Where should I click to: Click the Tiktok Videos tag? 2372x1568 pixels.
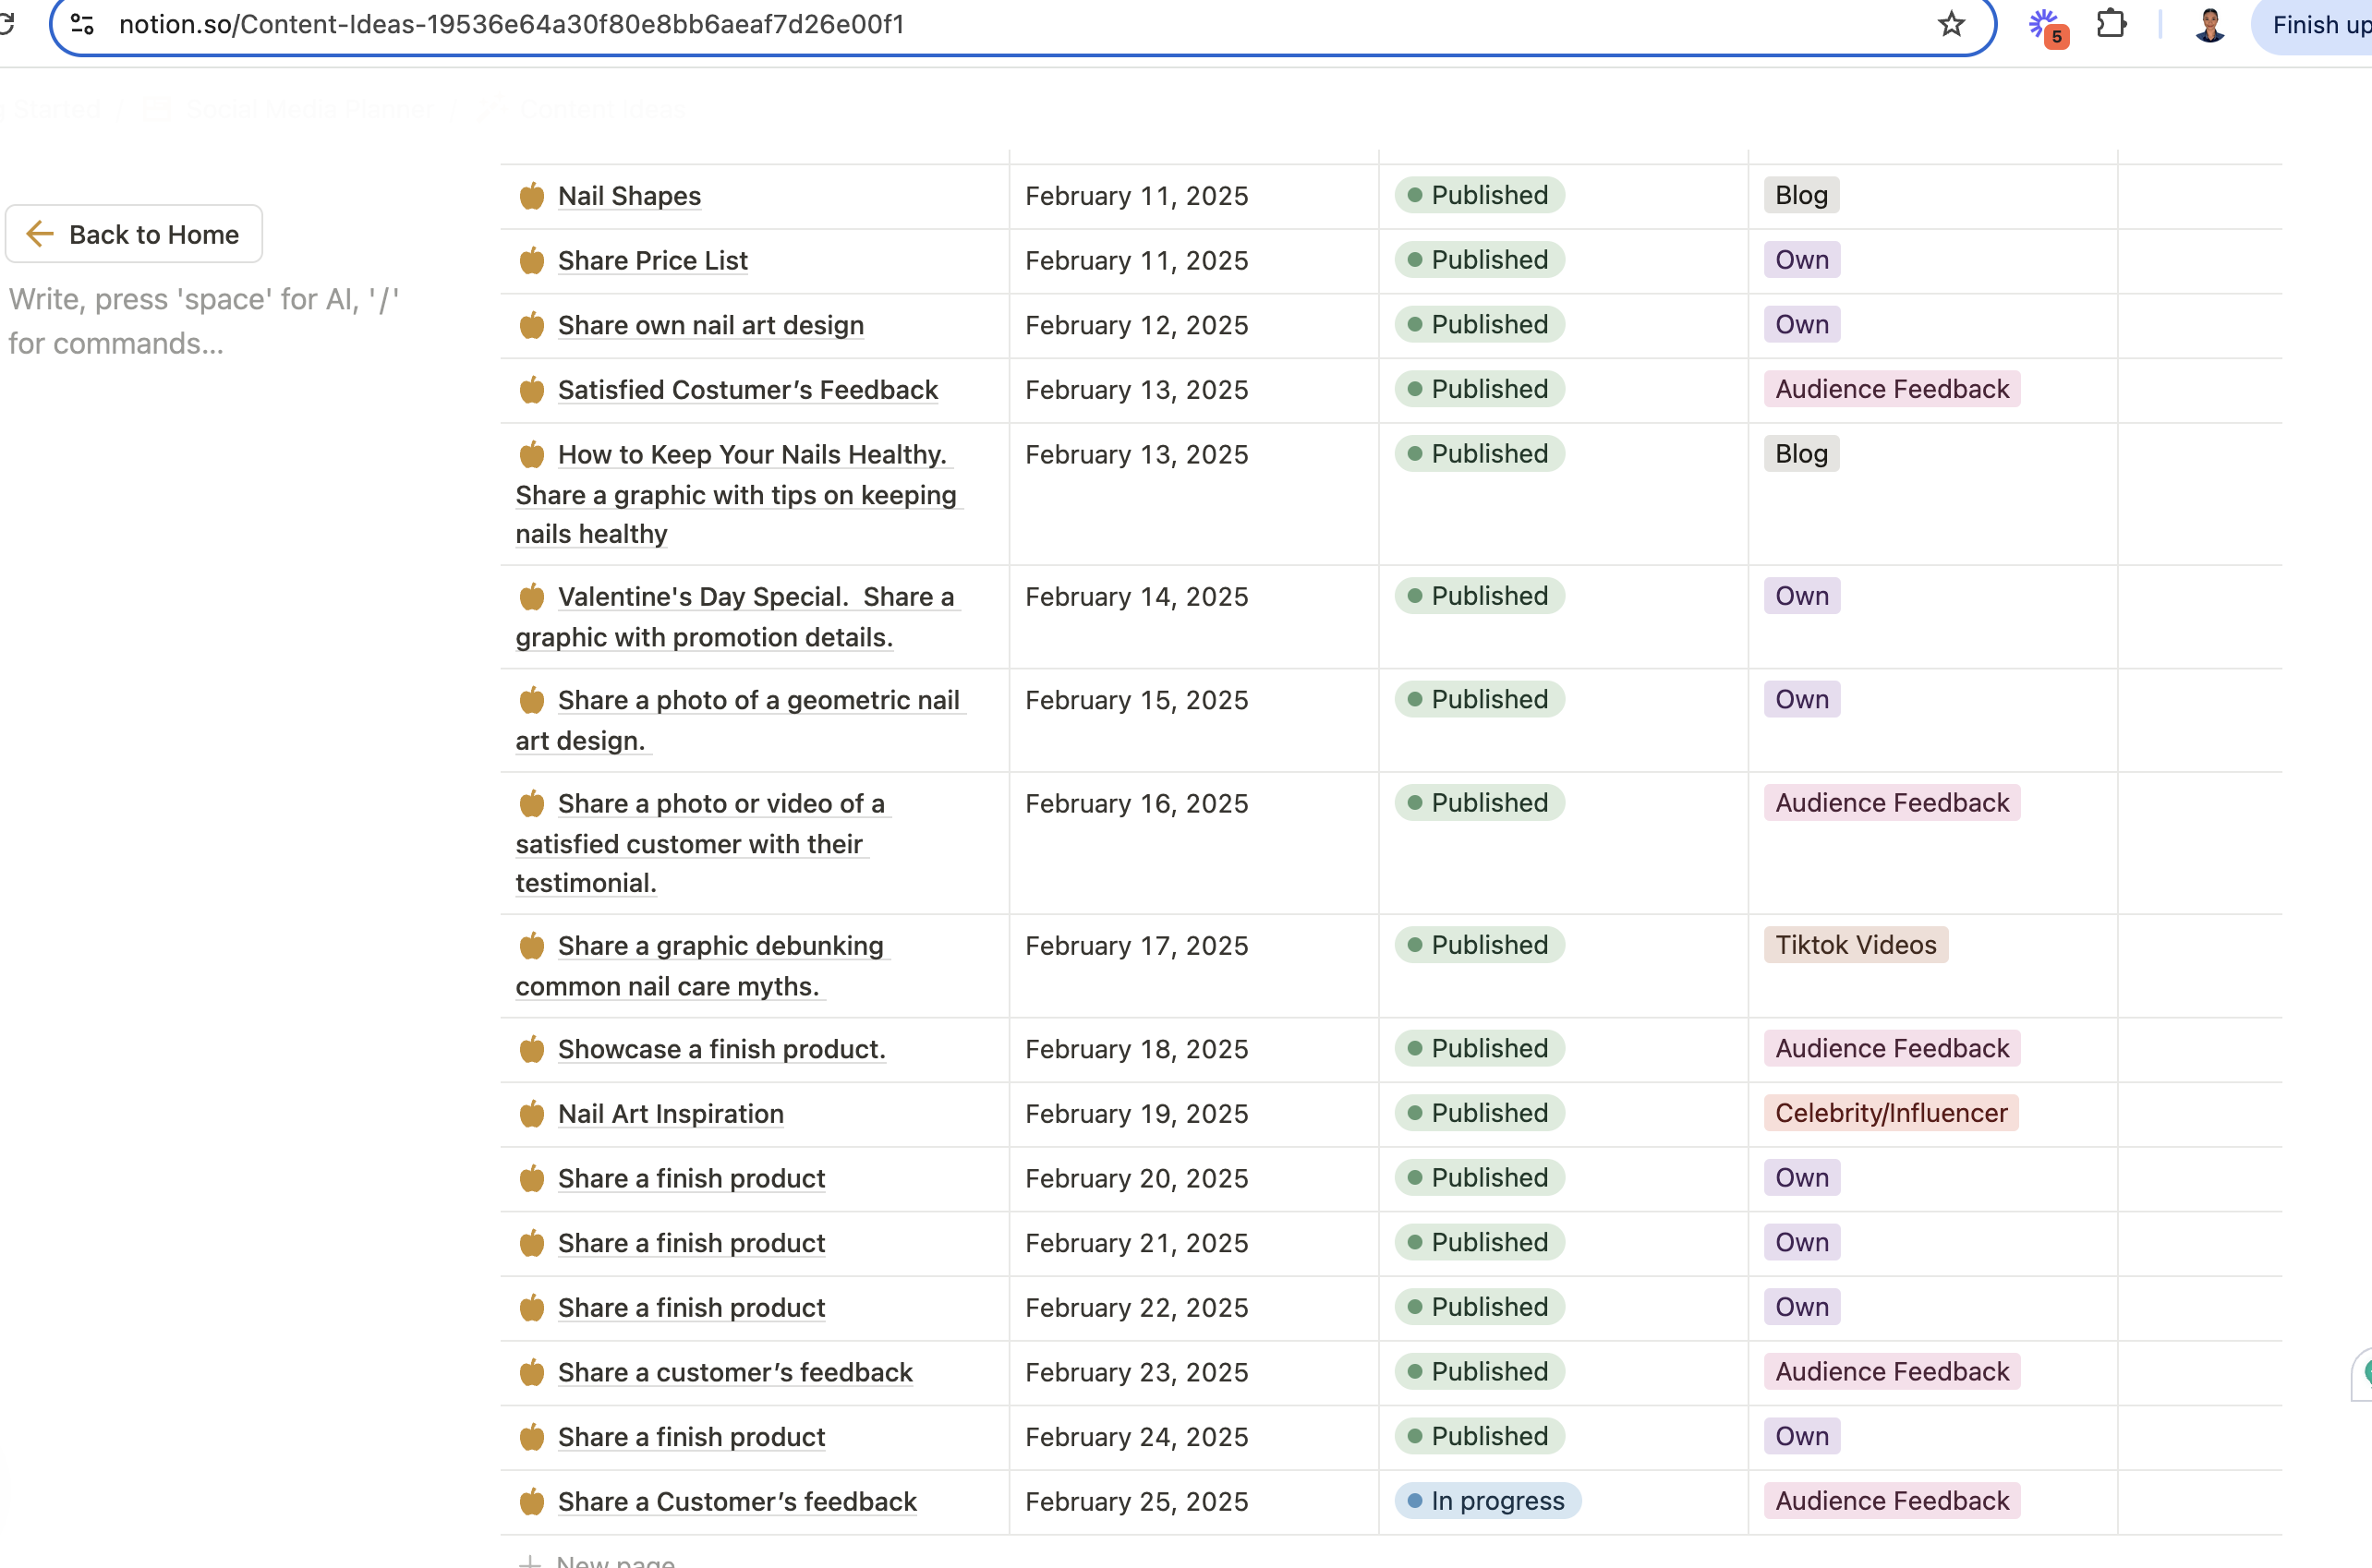pos(1855,945)
